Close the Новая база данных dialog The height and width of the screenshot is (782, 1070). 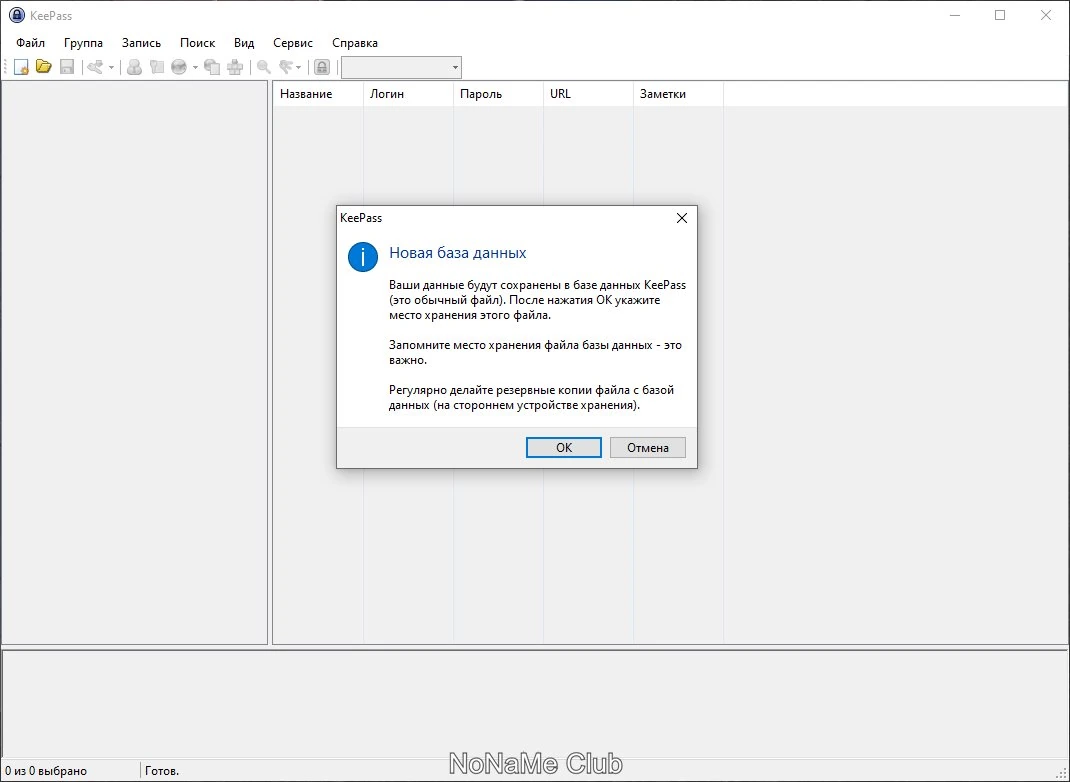681,218
